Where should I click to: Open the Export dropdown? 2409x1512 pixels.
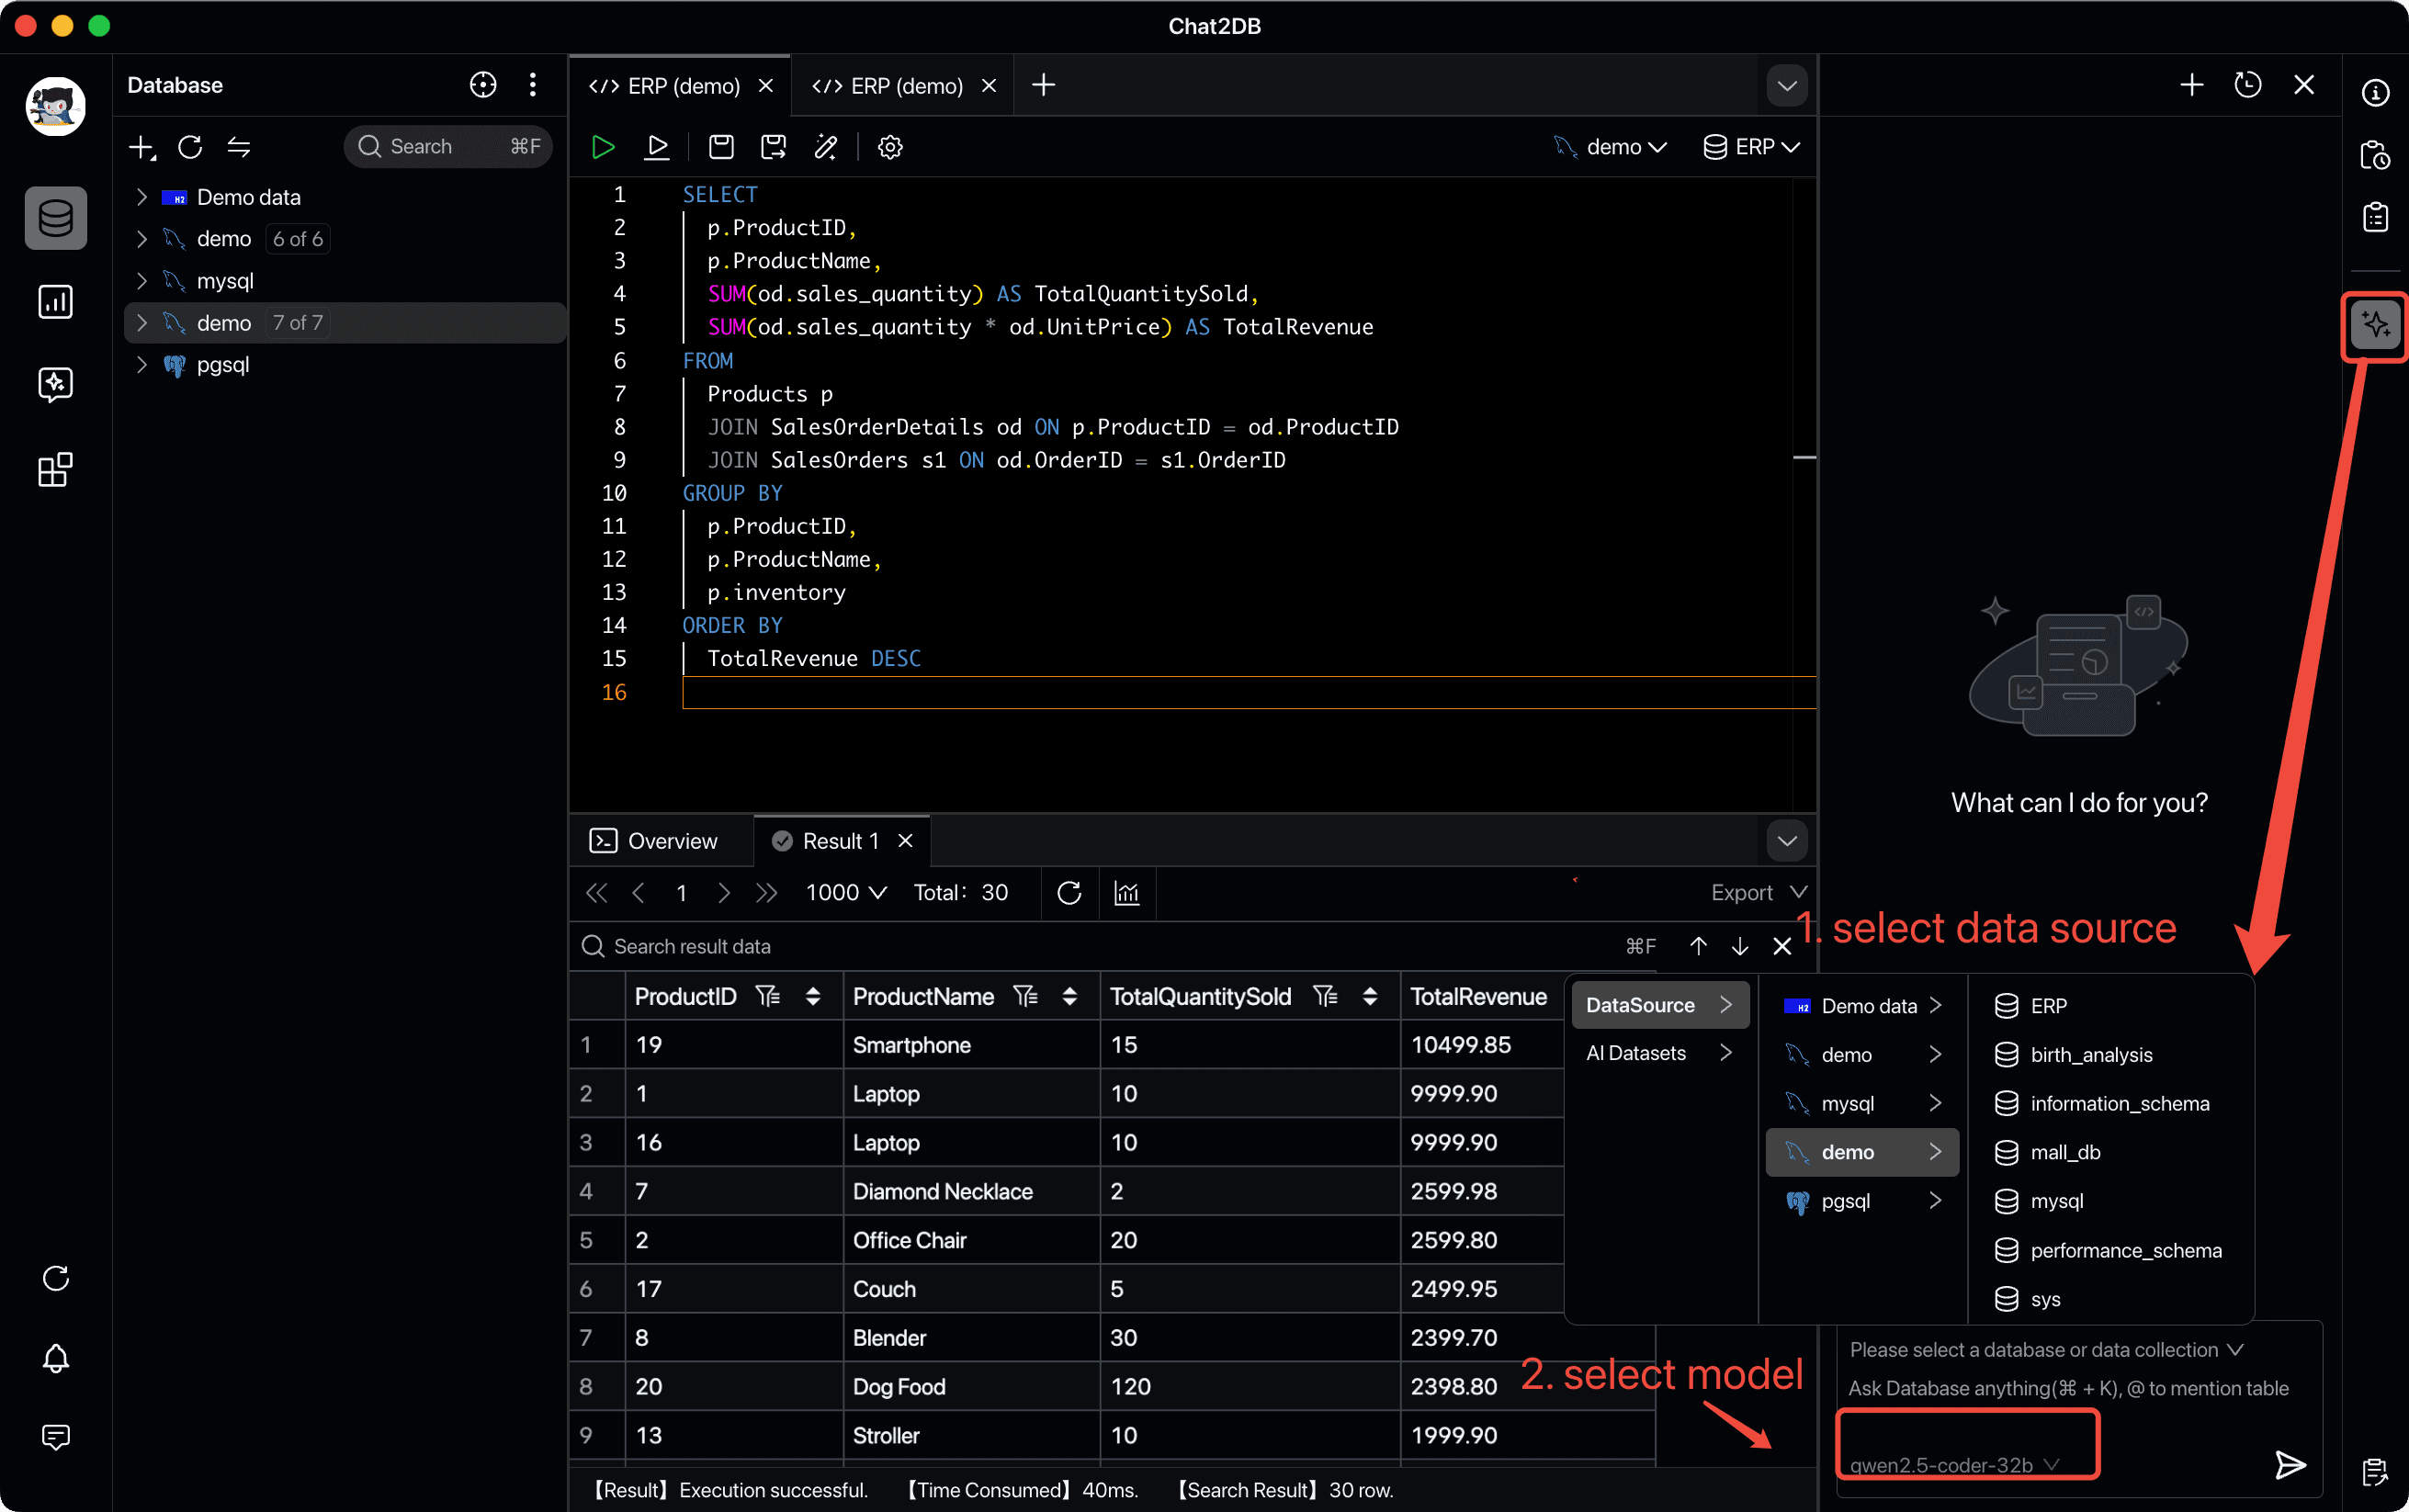(x=1758, y=892)
